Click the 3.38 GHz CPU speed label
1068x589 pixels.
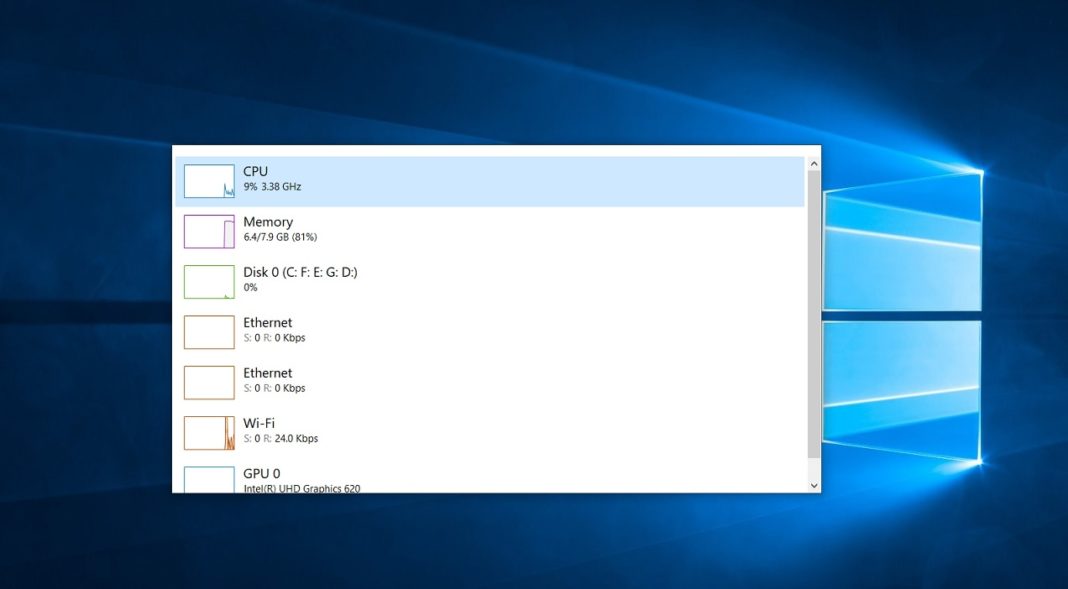pos(280,186)
